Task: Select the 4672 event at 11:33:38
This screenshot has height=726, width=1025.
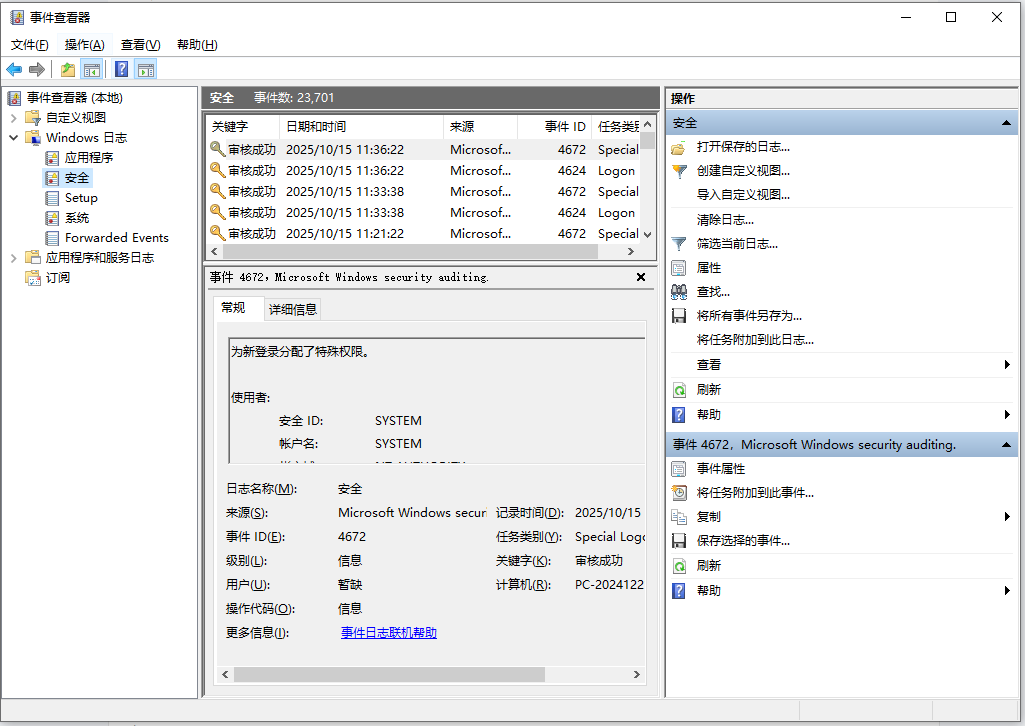Action: [x=423, y=191]
